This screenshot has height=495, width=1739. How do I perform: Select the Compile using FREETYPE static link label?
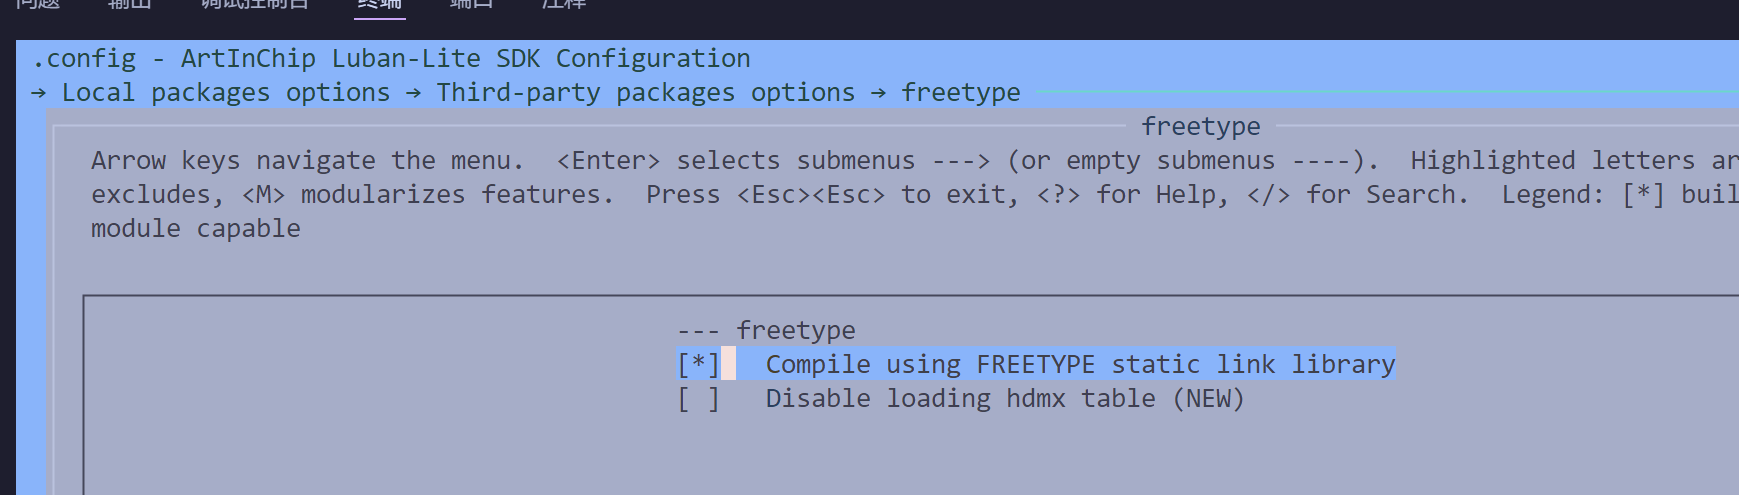coord(1079,364)
